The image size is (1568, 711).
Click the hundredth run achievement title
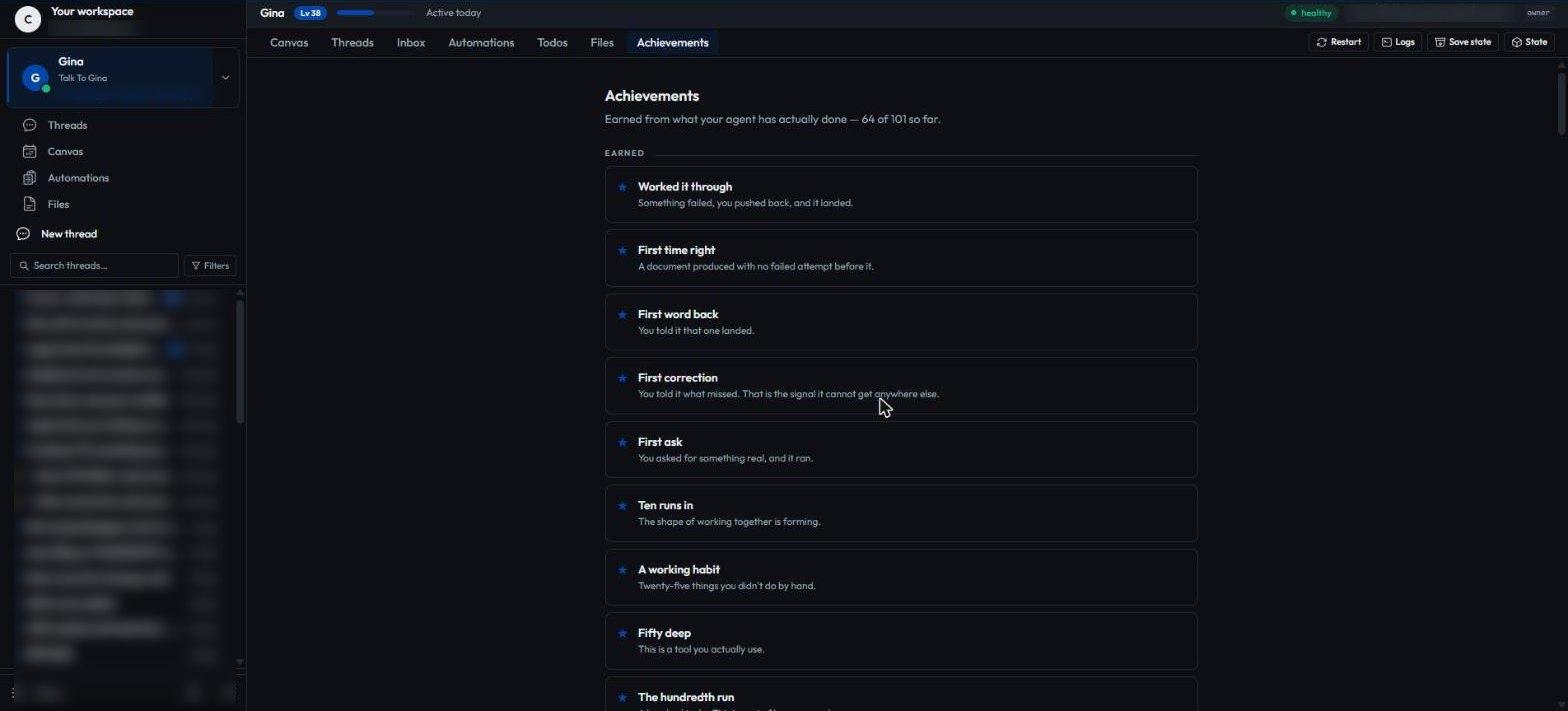[686, 697]
